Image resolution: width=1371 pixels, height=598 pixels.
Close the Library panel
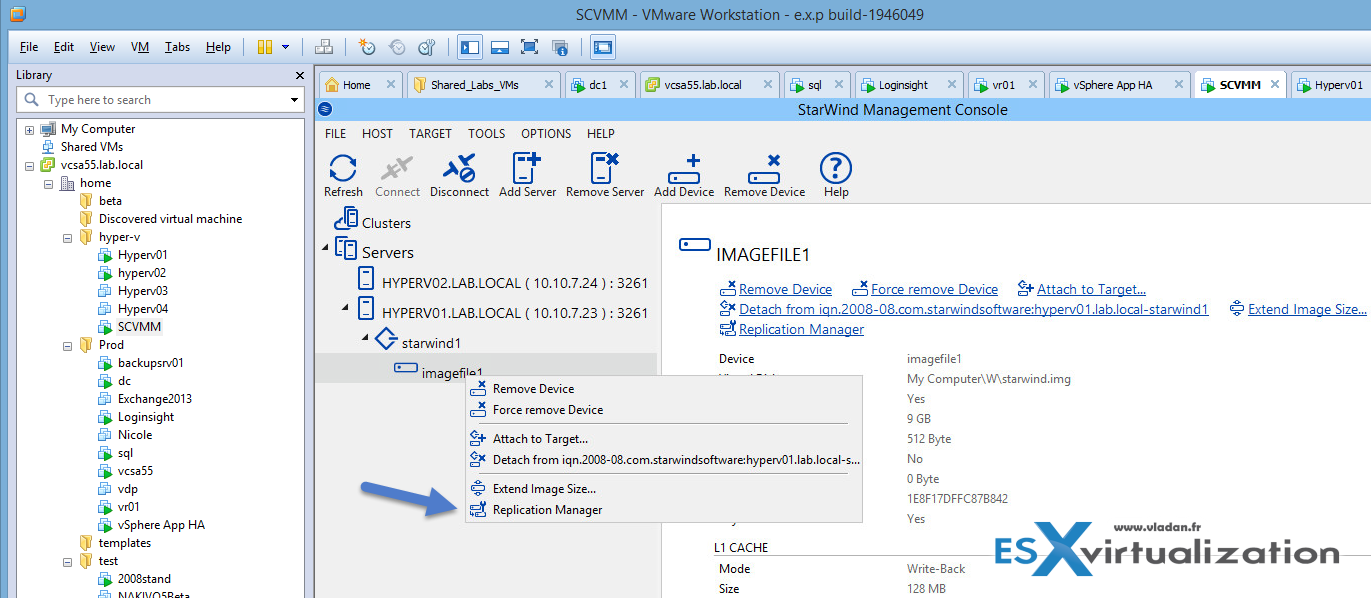click(299, 75)
